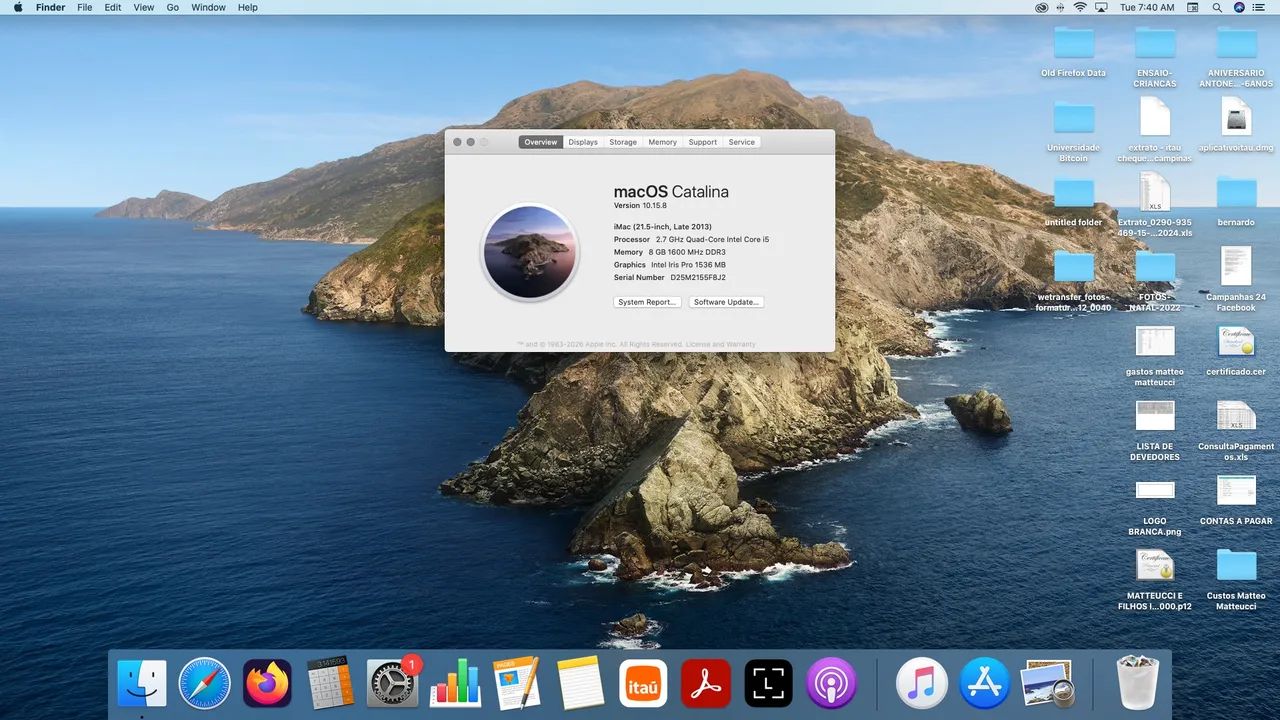Launch the Numbers app from the Dock

tap(455, 684)
